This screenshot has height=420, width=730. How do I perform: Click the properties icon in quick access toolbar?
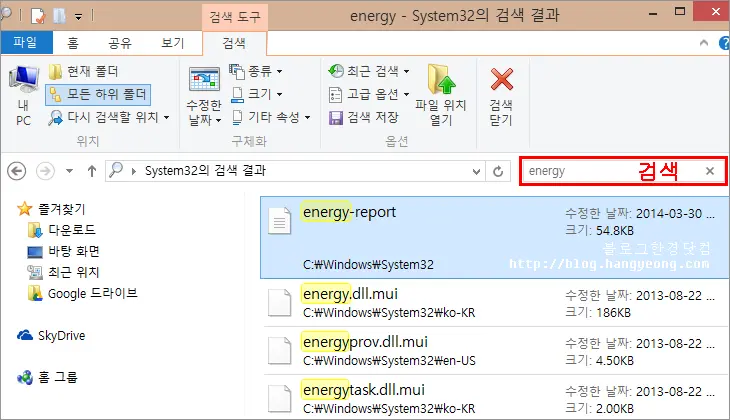tap(38, 16)
